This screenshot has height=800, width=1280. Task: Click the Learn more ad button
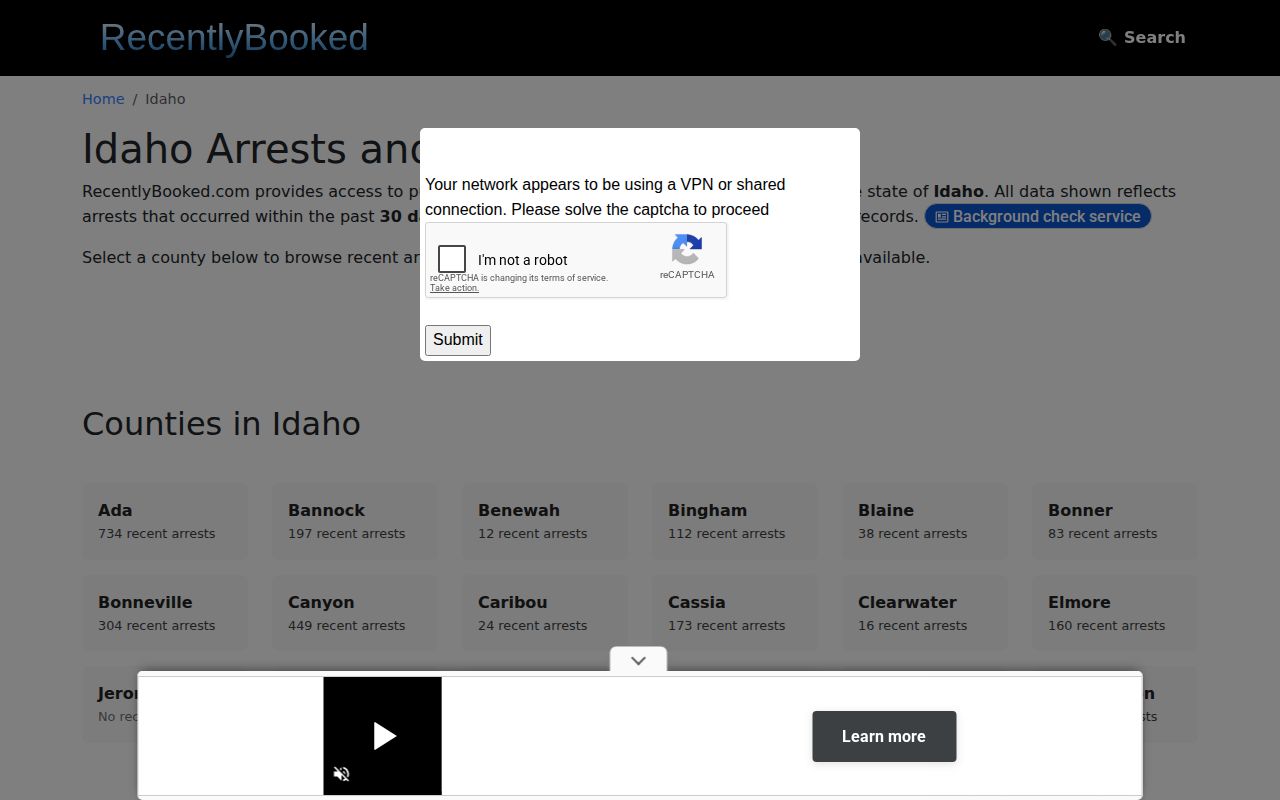[x=884, y=736]
